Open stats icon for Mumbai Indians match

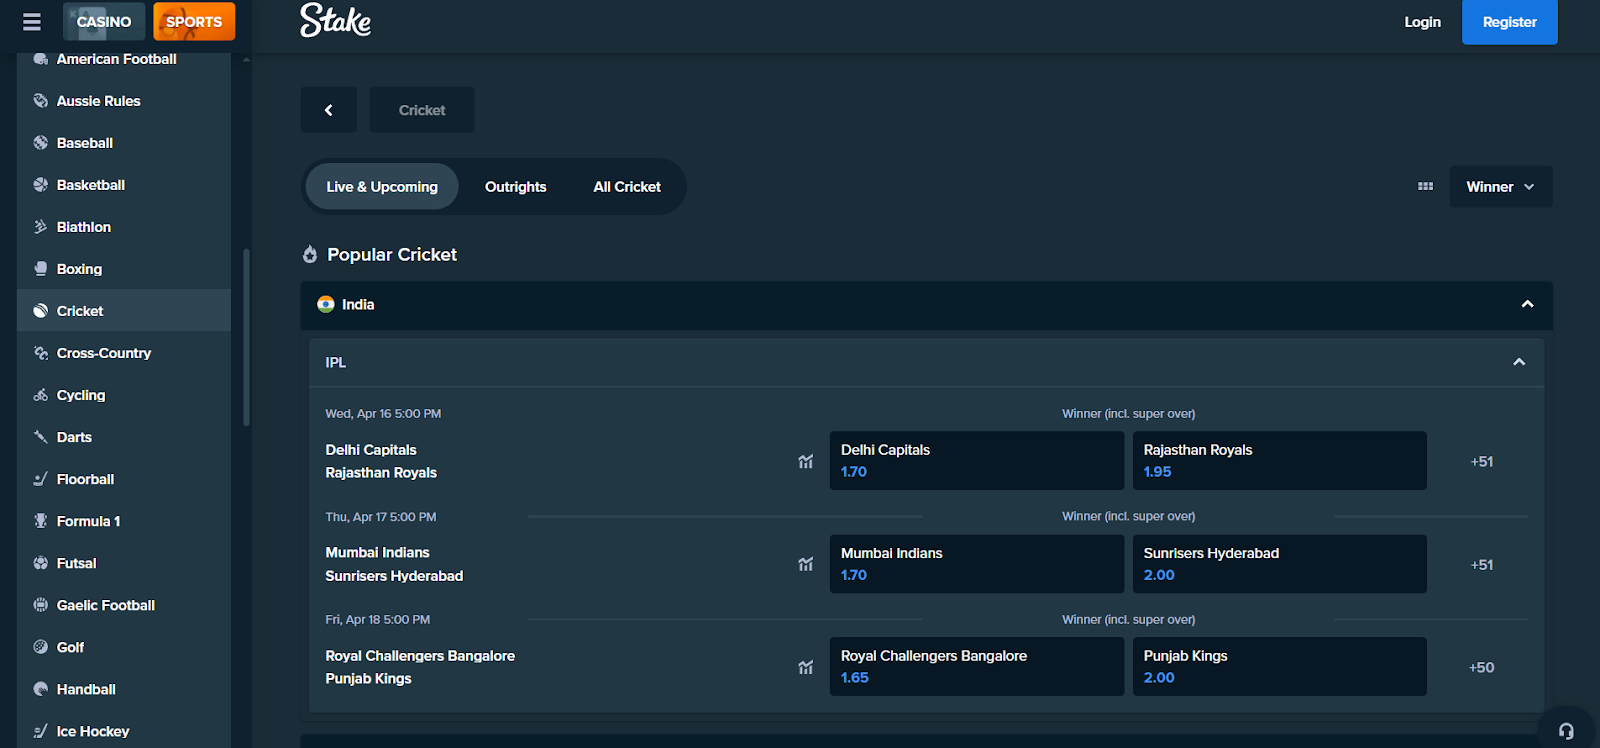[x=805, y=564]
